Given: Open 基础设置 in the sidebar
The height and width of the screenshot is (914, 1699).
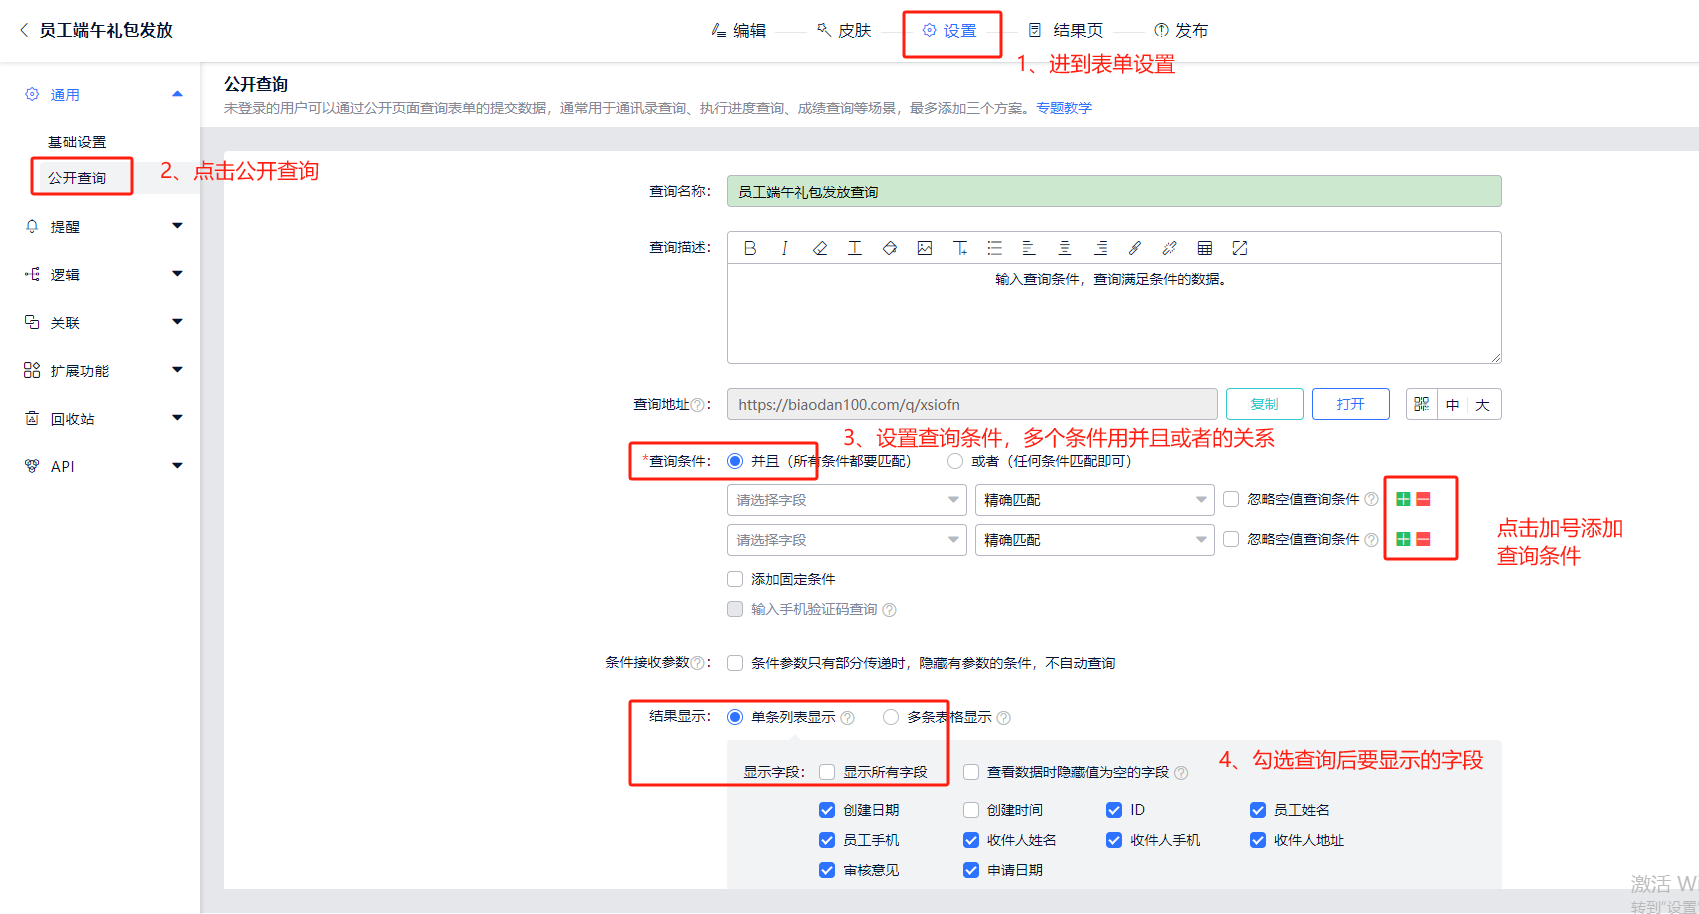Looking at the screenshot, I should pyautogui.click(x=77, y=142).
